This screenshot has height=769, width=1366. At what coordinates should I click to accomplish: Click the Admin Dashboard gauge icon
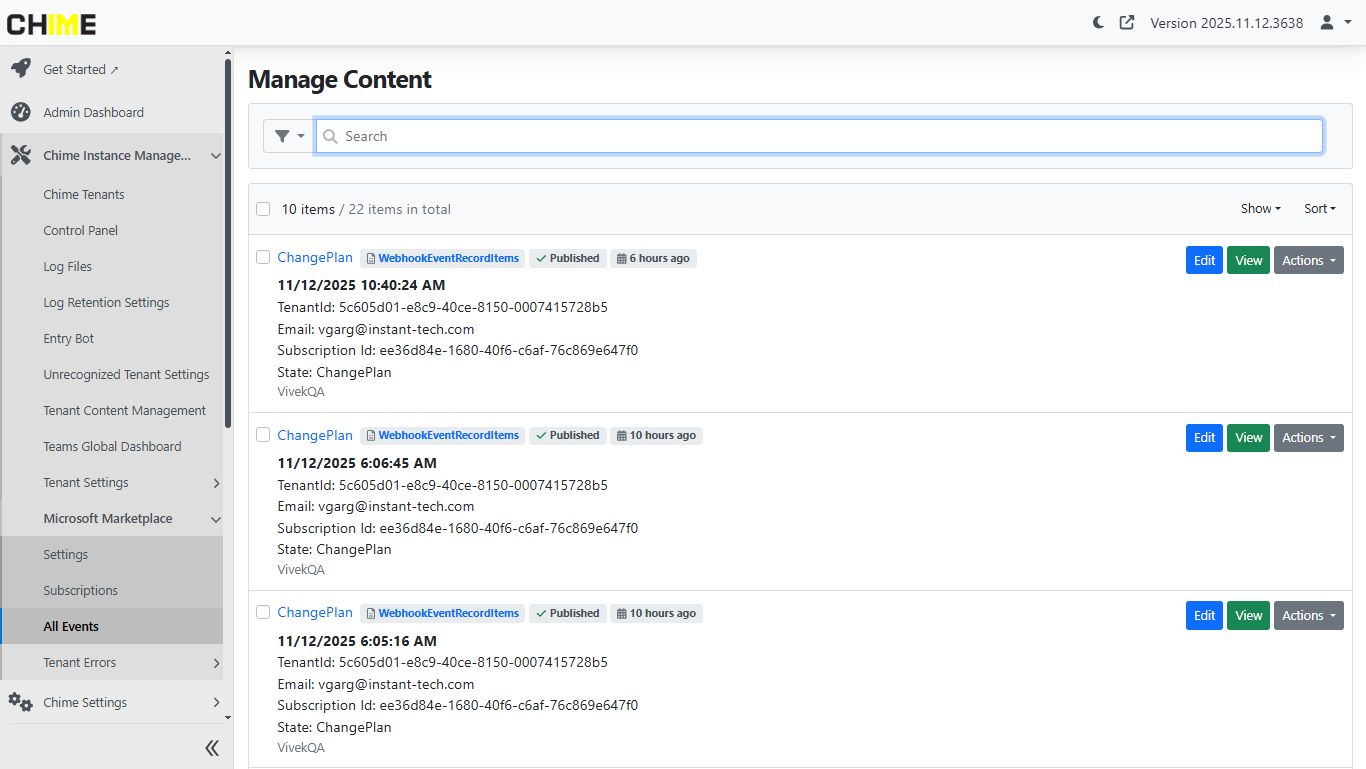click(20, 112)
